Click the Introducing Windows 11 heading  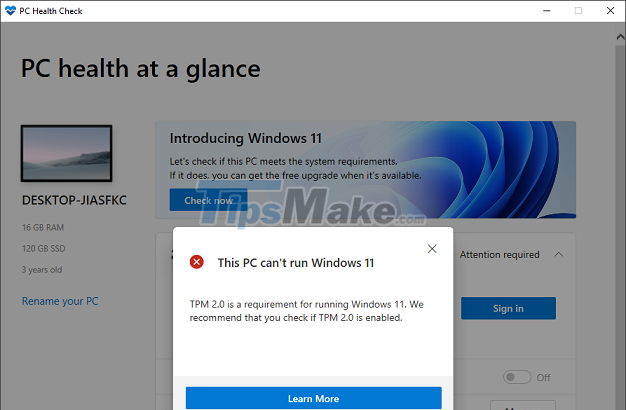(x=246, y=138)
